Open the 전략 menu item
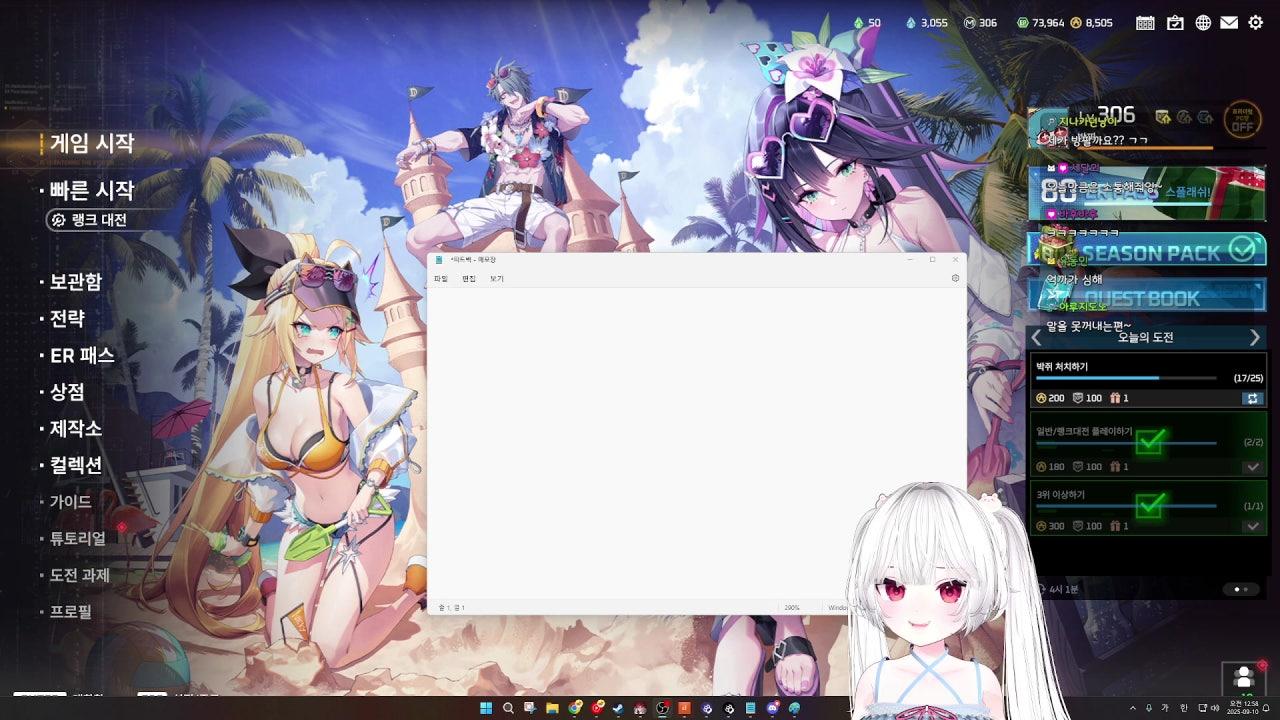The width and height of the screenshot is (1280, 720). pyautogui.click(x=67, y=319)
